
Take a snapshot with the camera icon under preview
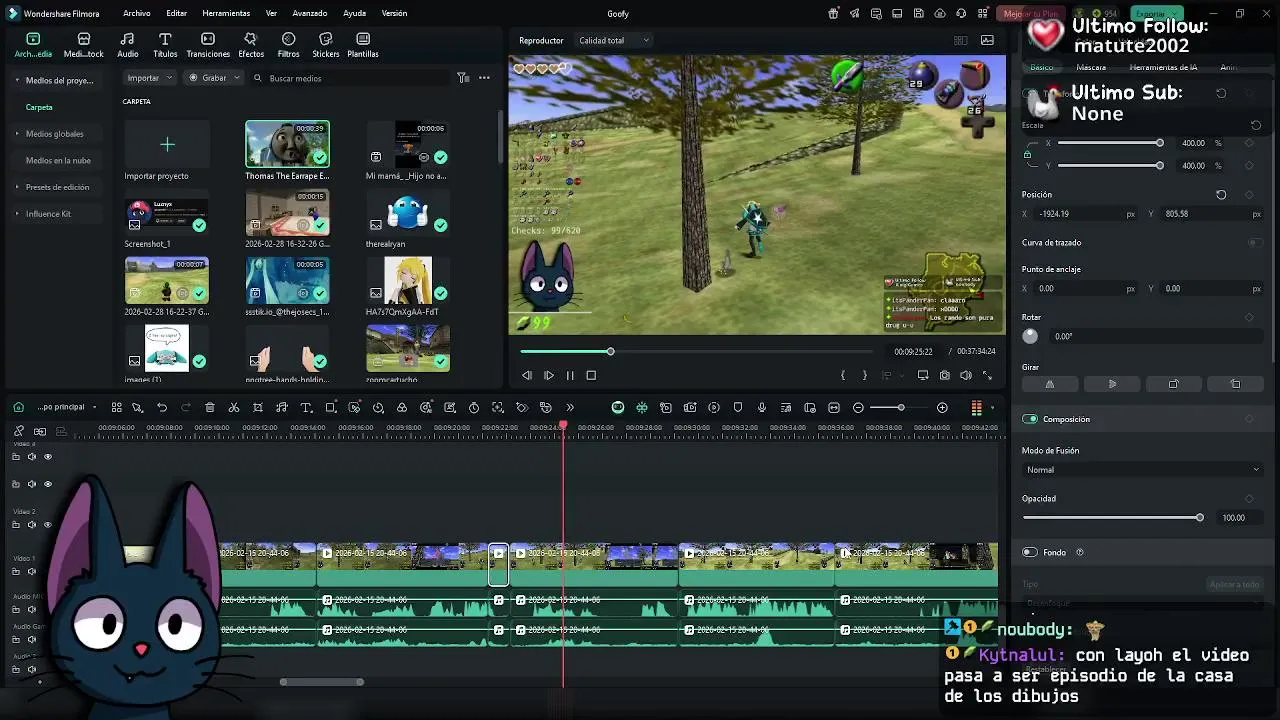coord(945,375)
